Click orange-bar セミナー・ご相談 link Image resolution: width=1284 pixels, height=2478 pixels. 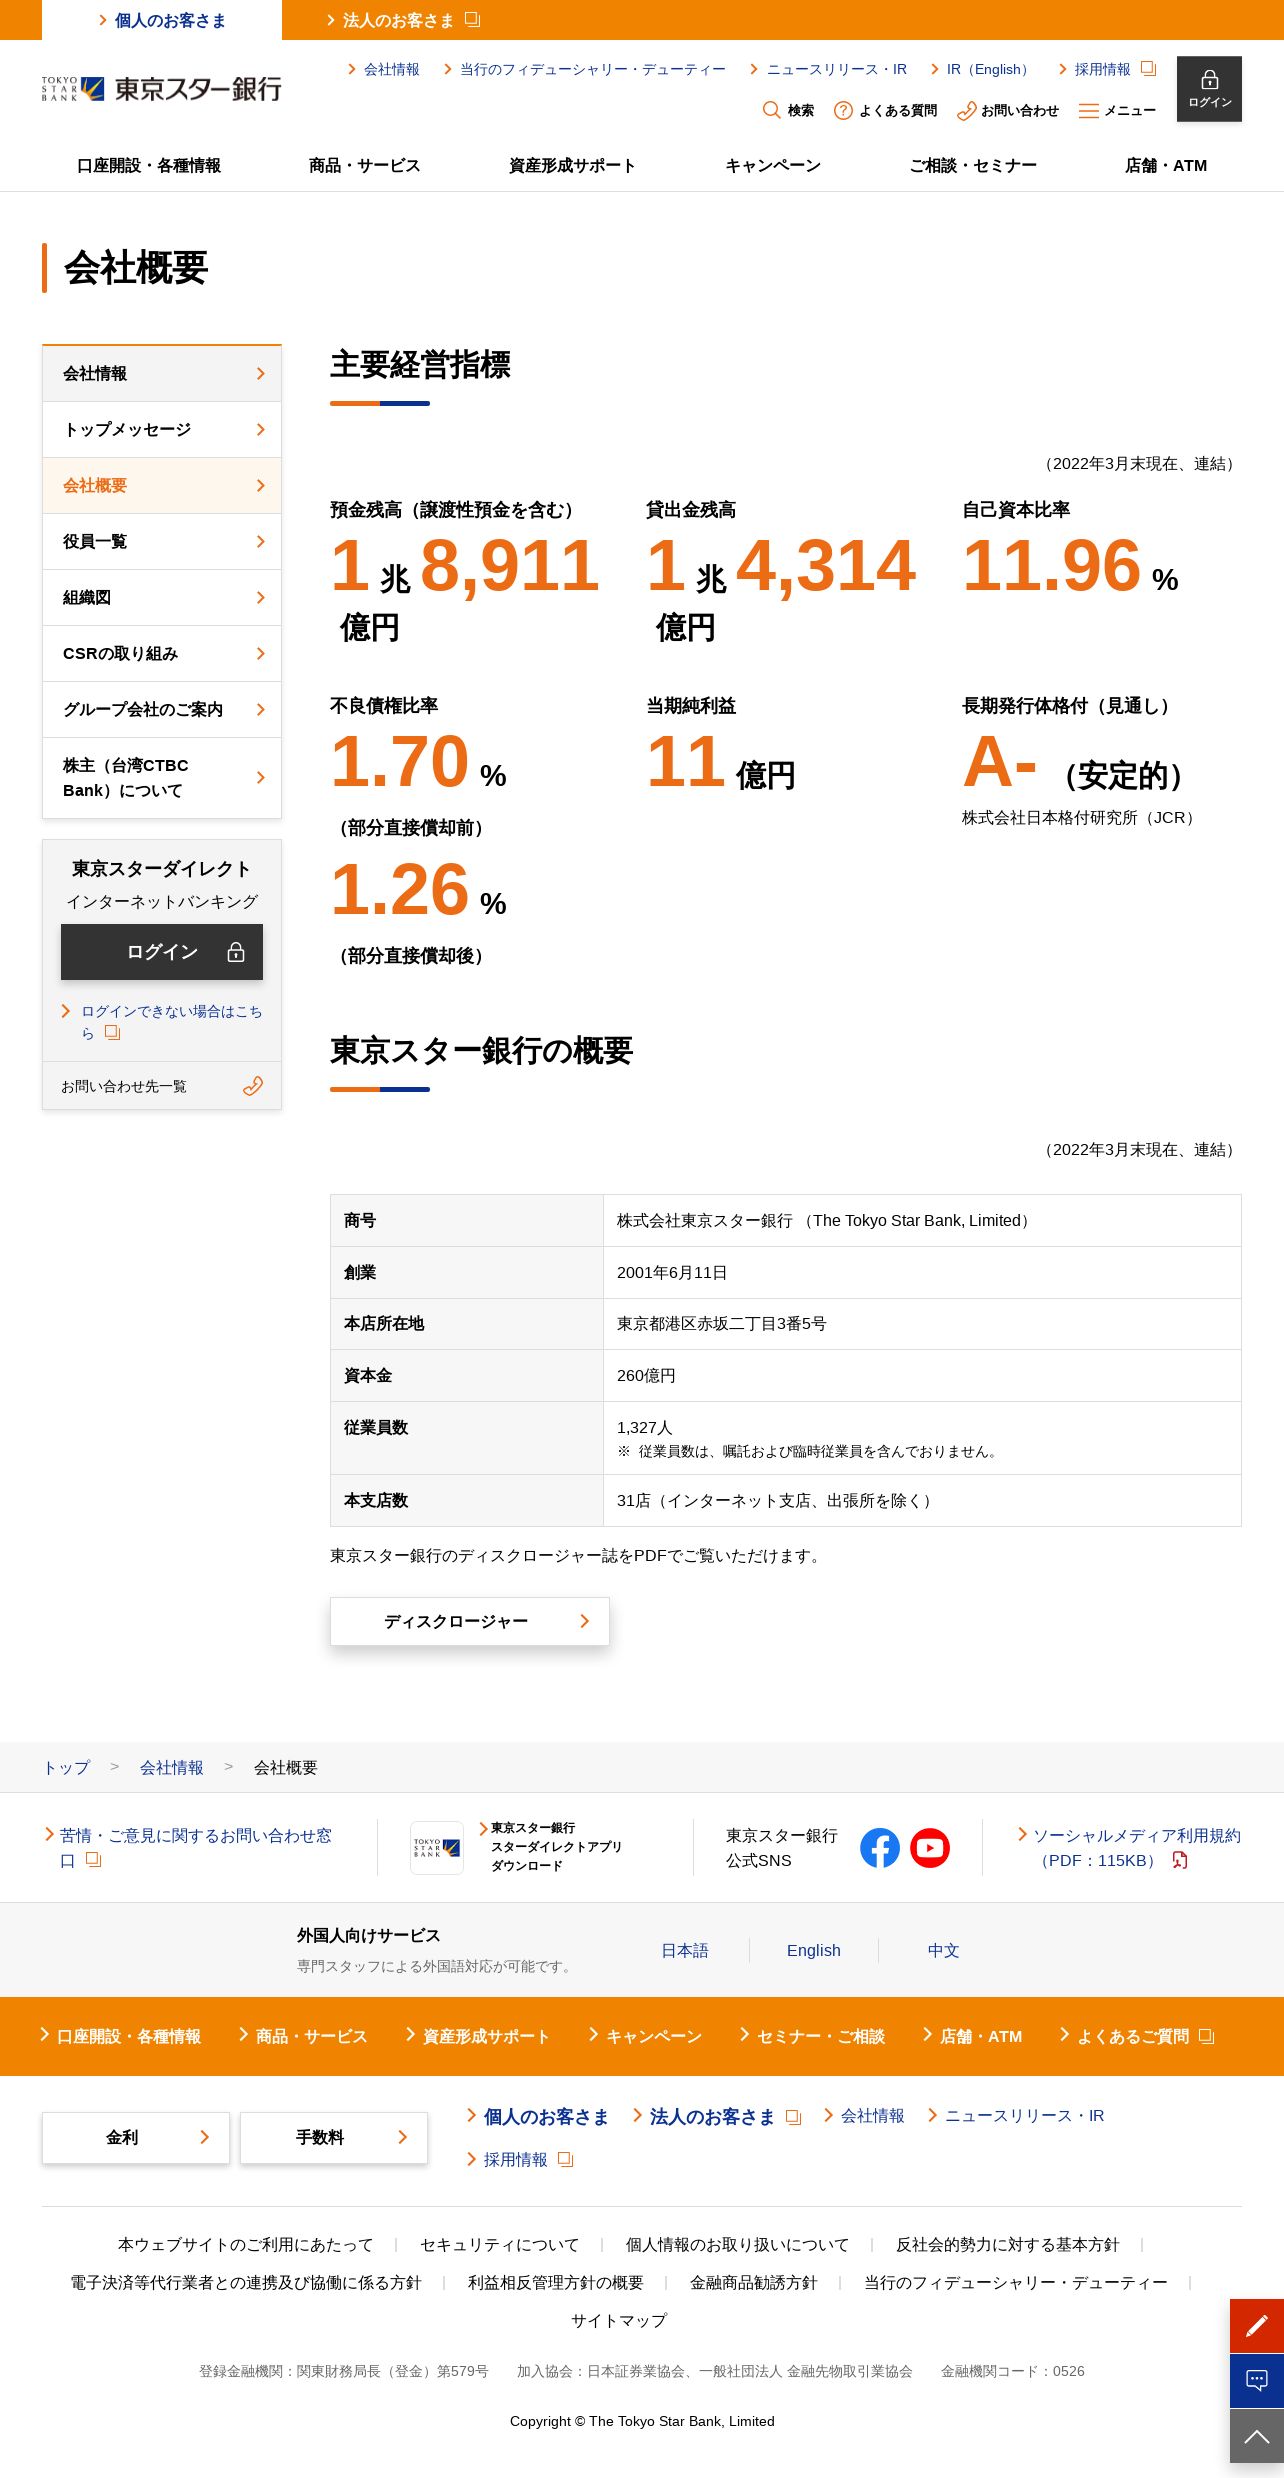click(821, 2037)
